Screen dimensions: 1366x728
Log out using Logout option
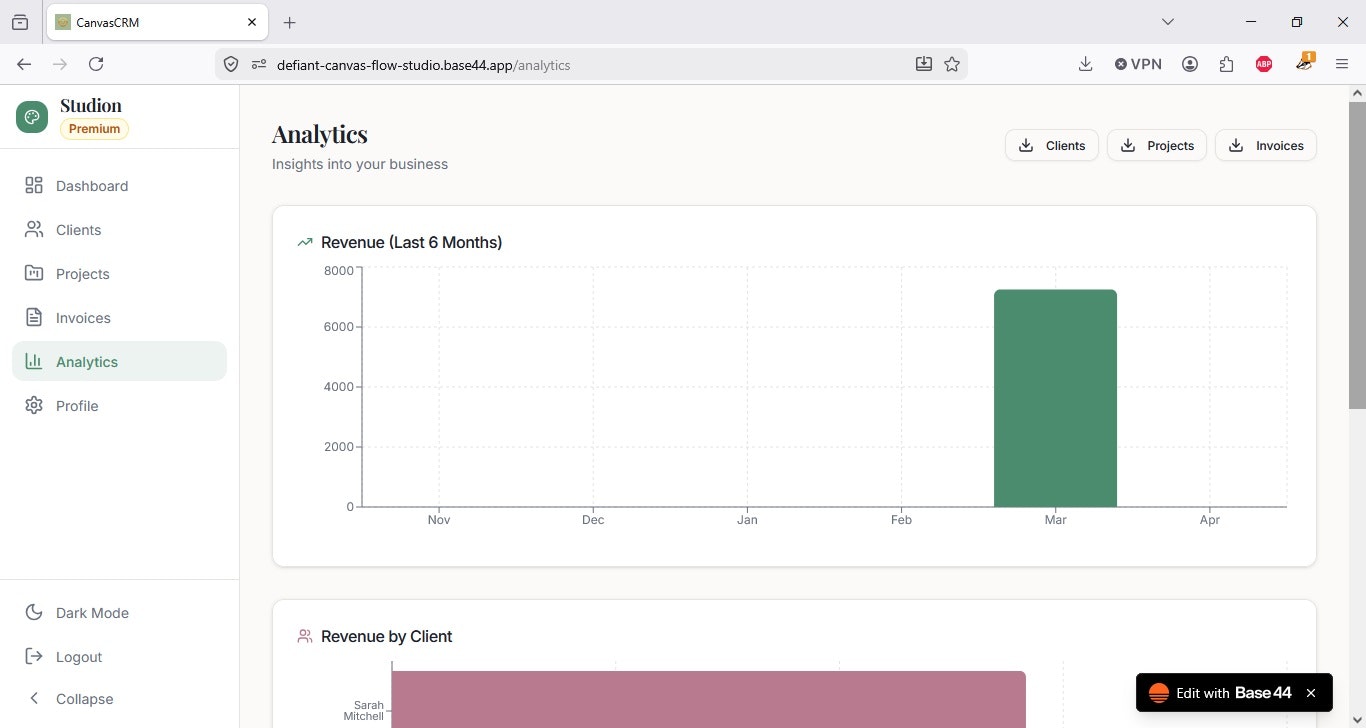(119, 657)
